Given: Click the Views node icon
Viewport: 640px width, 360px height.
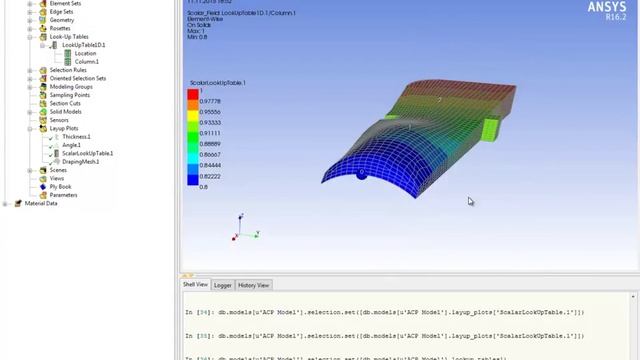Looking at the screenshot, I should [43, 178].
